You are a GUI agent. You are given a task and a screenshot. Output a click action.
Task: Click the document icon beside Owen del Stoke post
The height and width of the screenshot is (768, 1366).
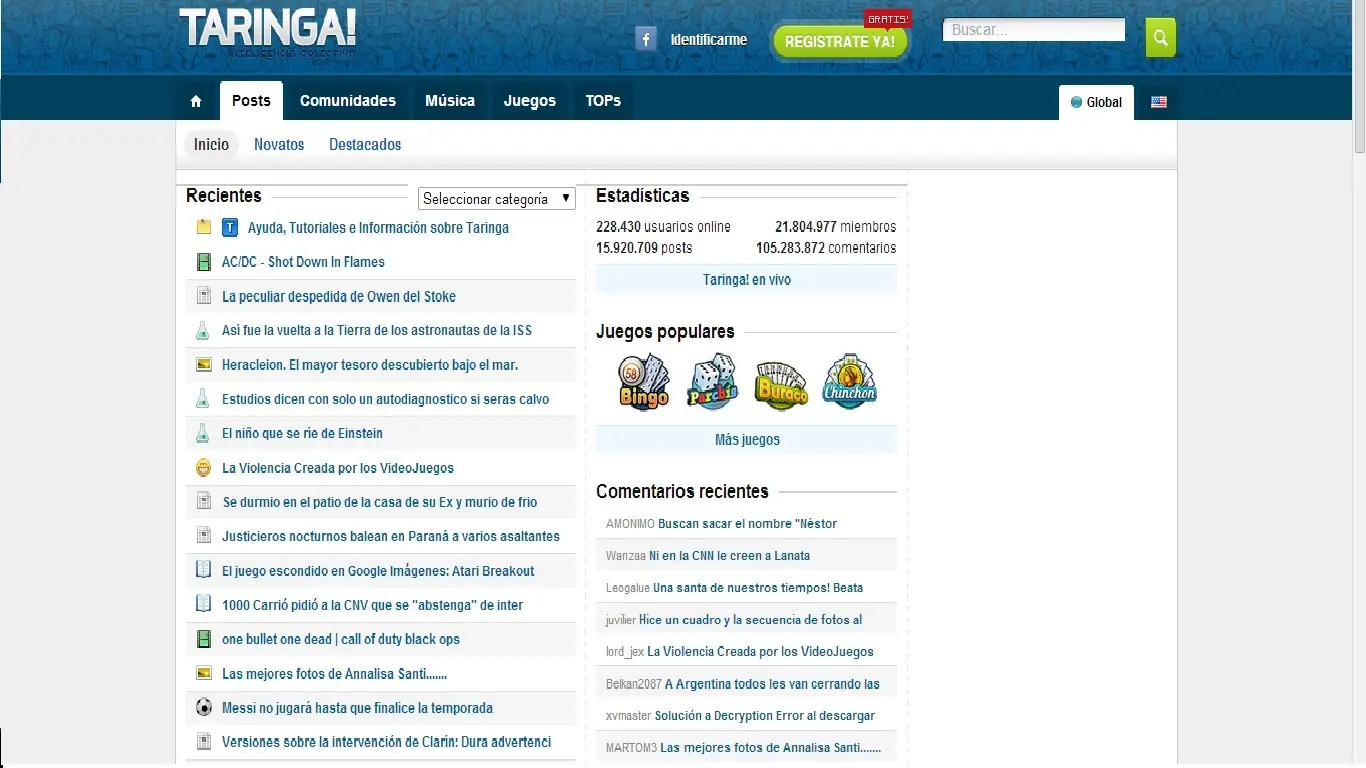(x=204, y=296)
